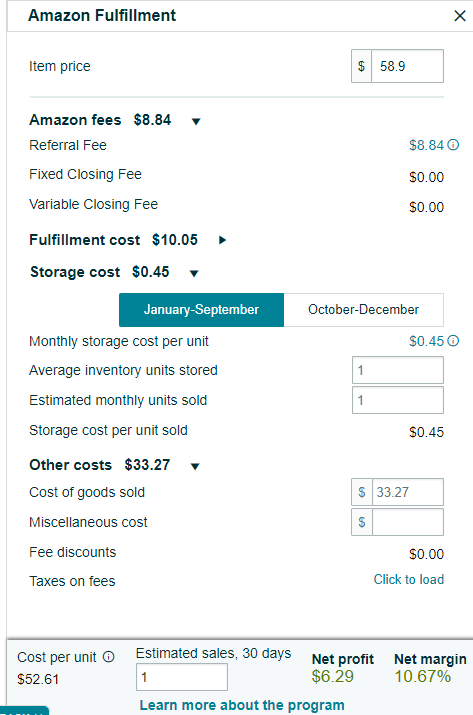This screenshot has height=715, width=473.
Task: Close the Amazon Fulfillment panel
Action: point(460,16)
